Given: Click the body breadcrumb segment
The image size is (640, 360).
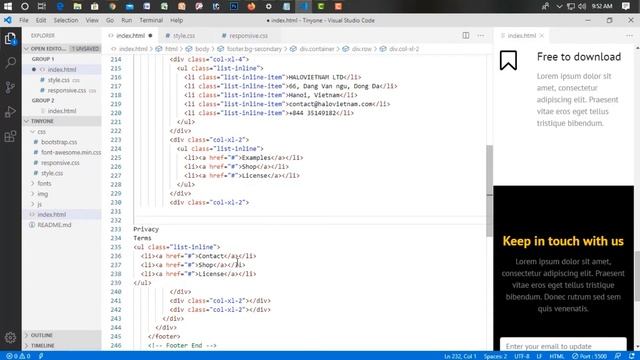Looking at the screenshot, I should pos(202,49).
